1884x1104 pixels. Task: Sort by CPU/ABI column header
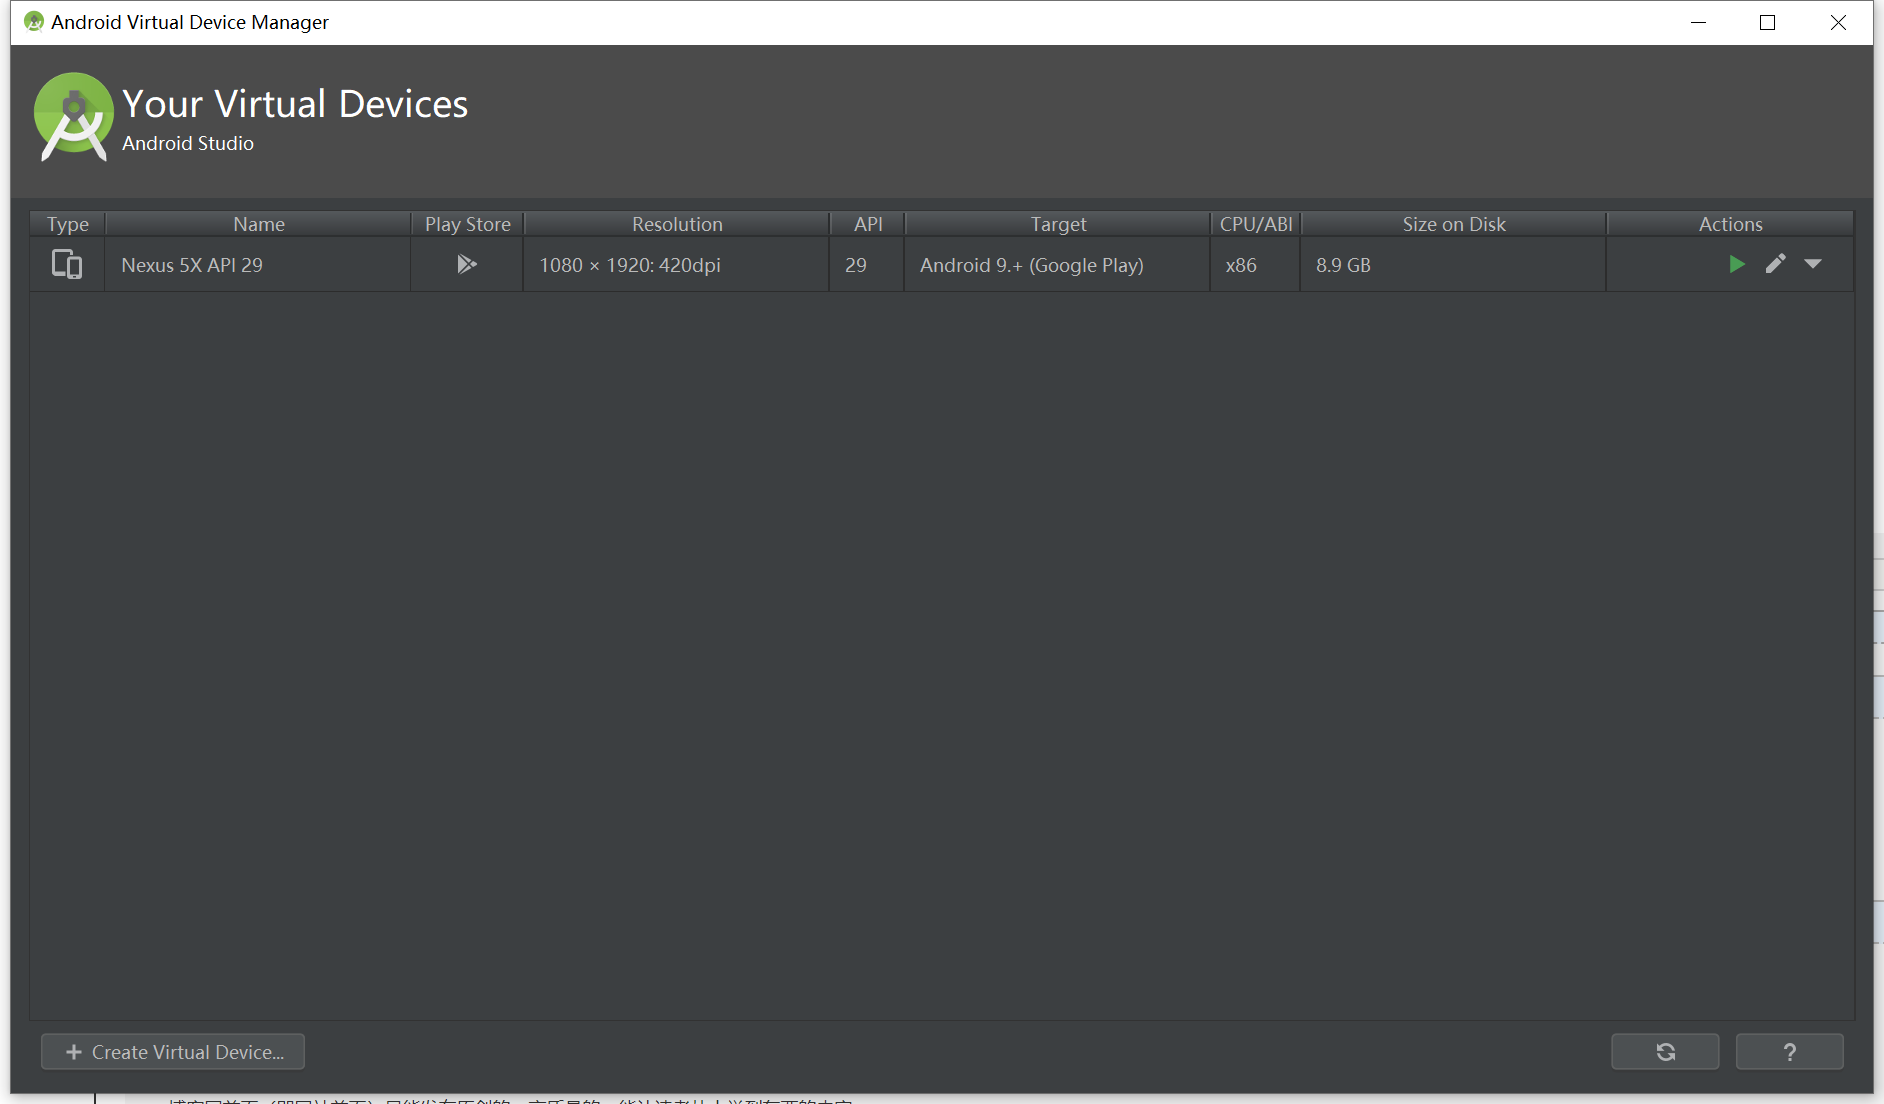point(1256,224)
